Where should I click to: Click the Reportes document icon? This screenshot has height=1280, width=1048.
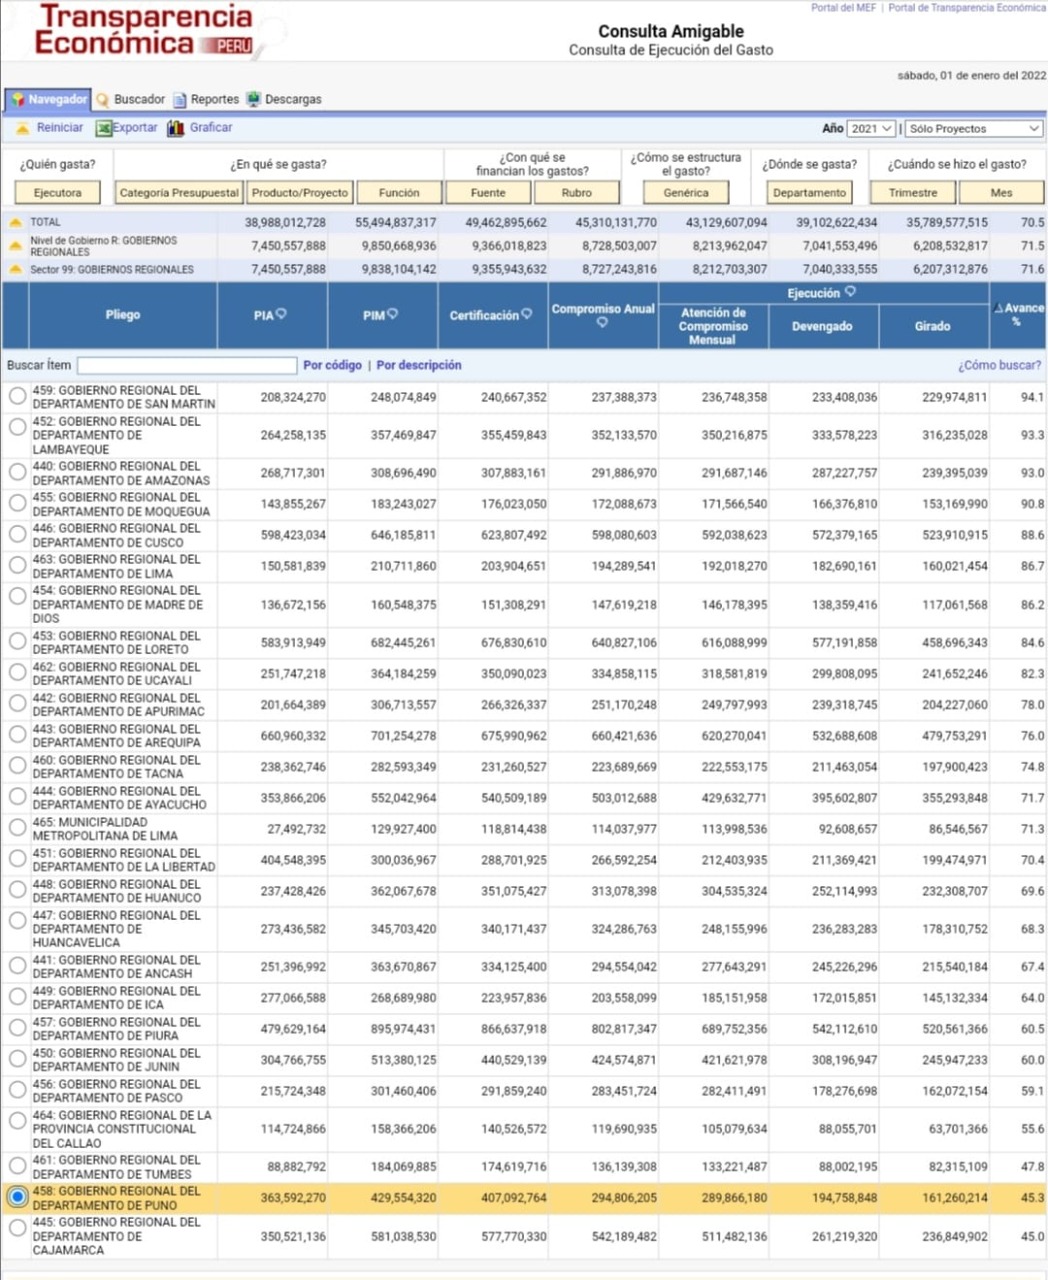pyautogui.click(x=180, y=100)
